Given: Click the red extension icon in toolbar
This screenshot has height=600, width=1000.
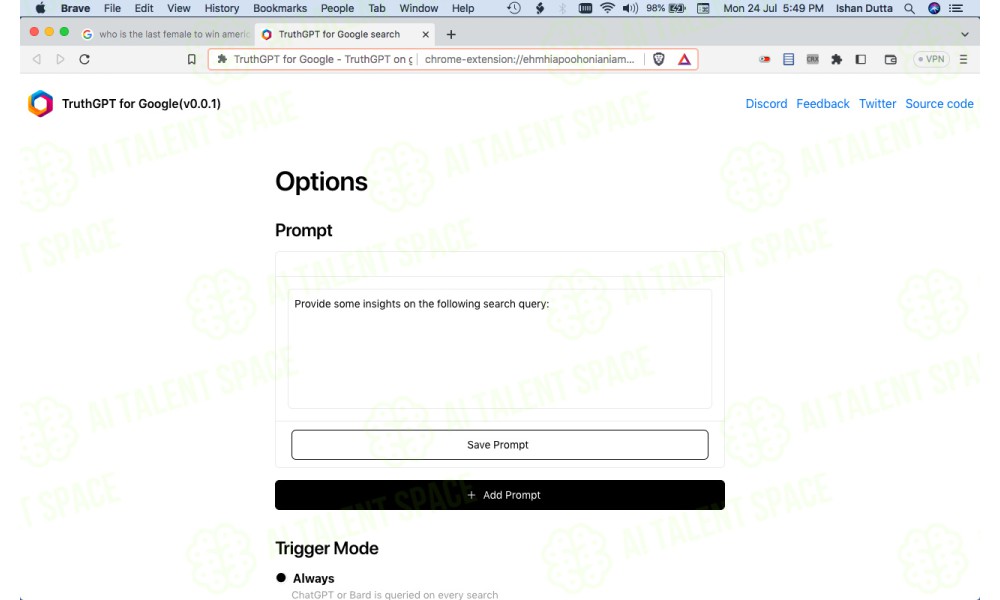Looking at the screenshot, I should (x=764, y=59).
